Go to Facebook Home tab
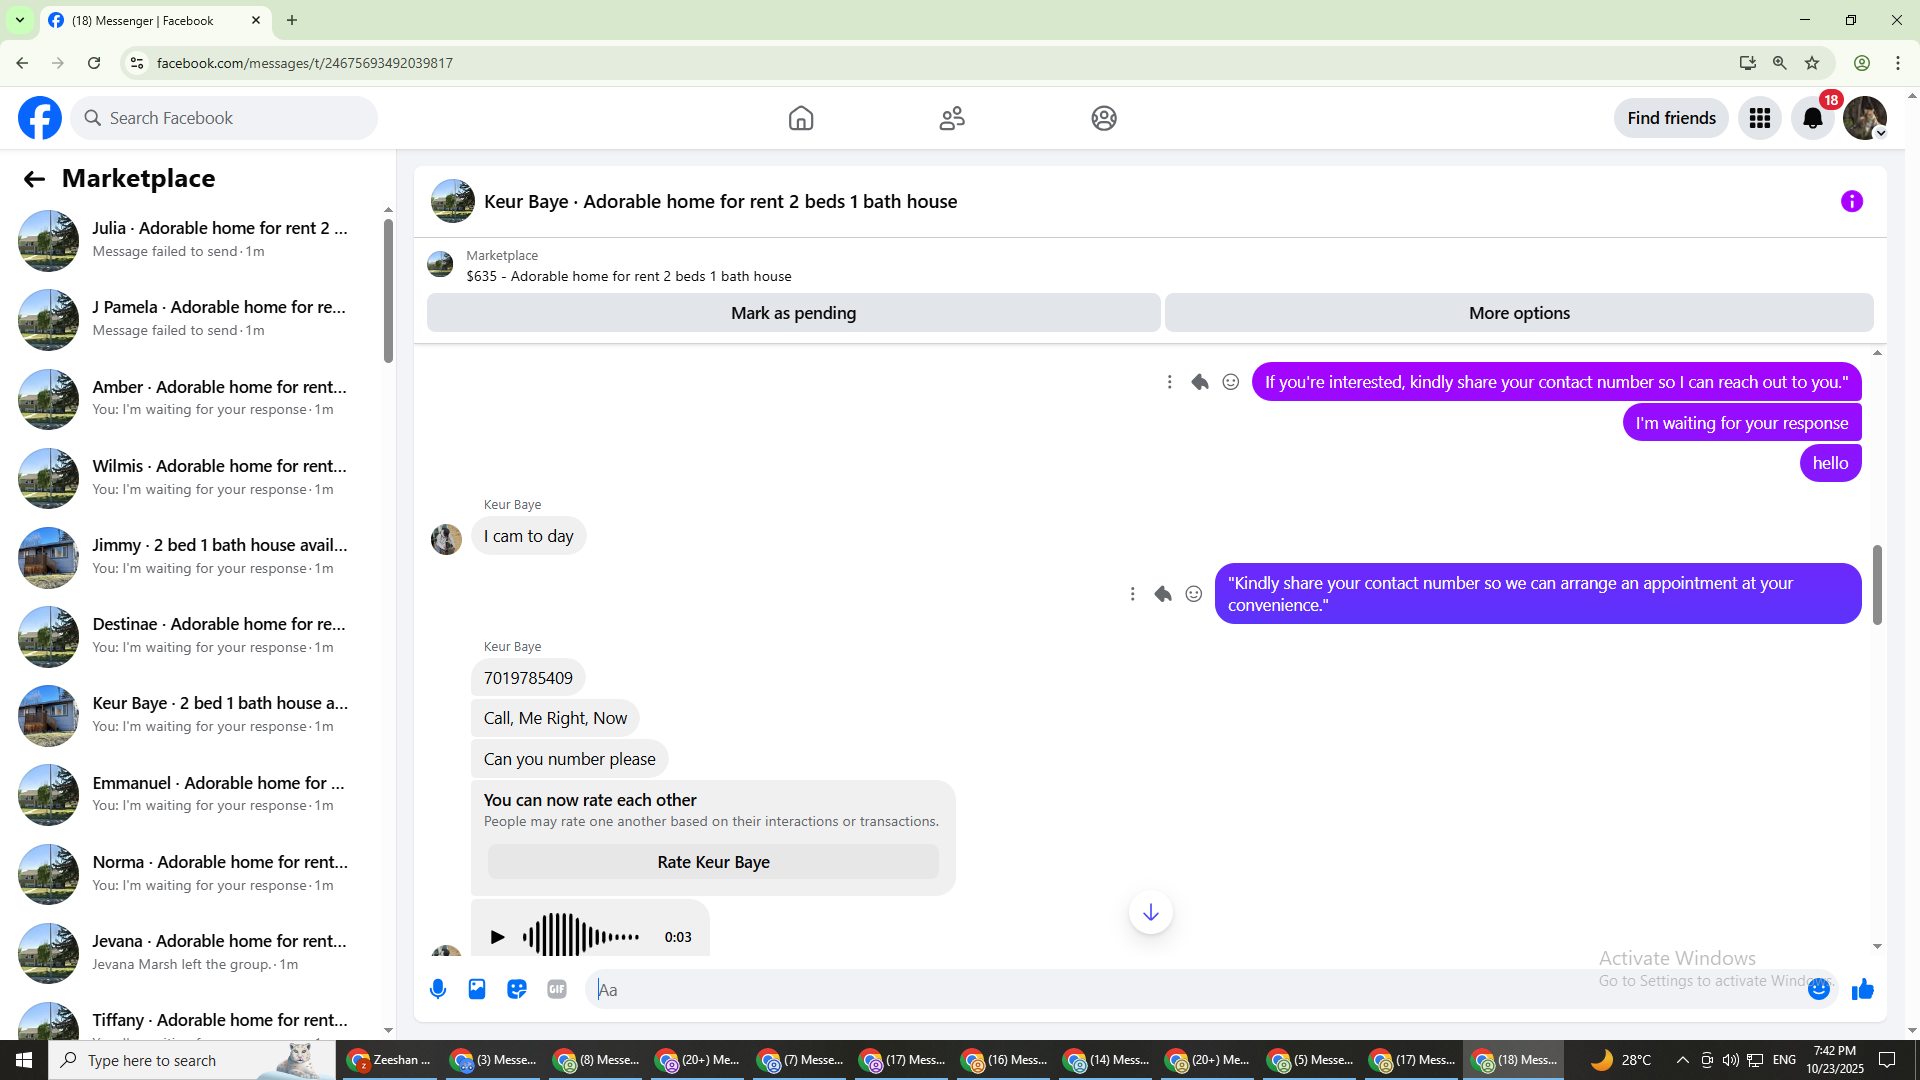 pos(800,118)
